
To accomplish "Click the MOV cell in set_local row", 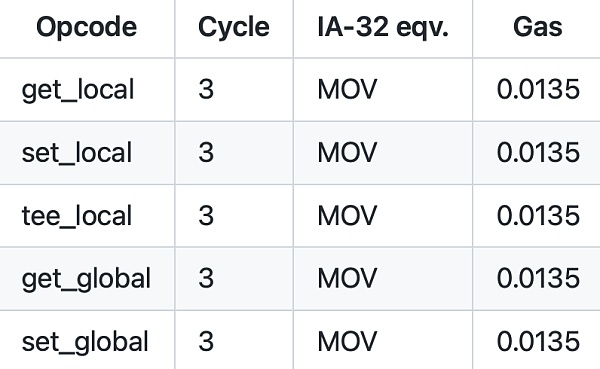I will pyautogui.click(x=347, y=152).
